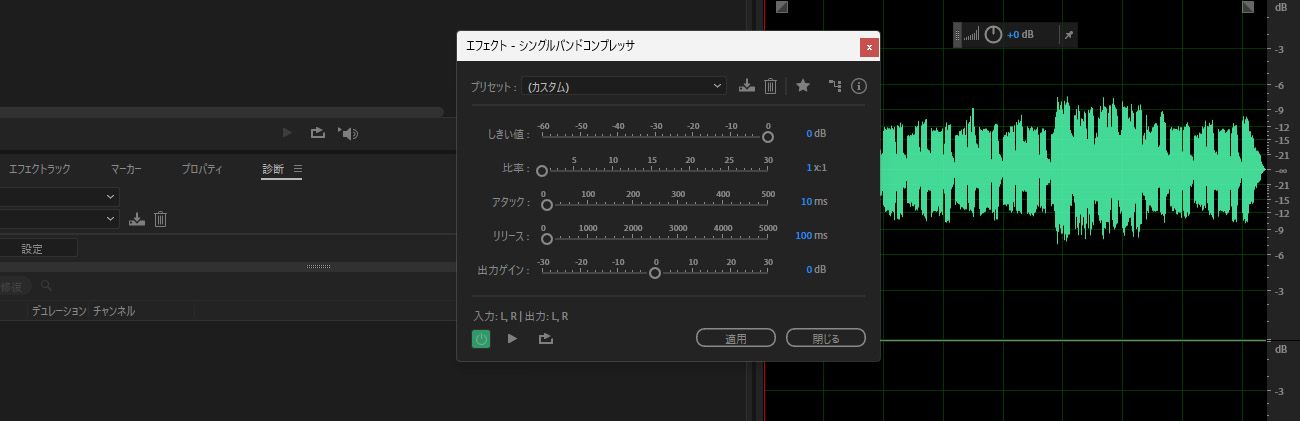Click the panel divider grip below 設定

pyautogui.click(x=318, y=266)
